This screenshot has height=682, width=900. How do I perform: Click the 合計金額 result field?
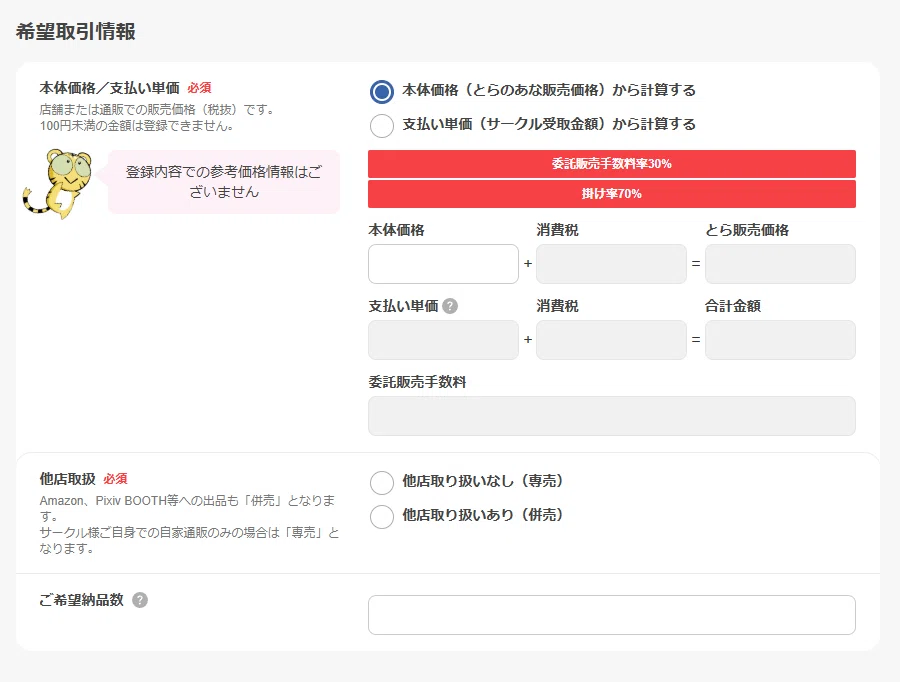pos(780,340)
